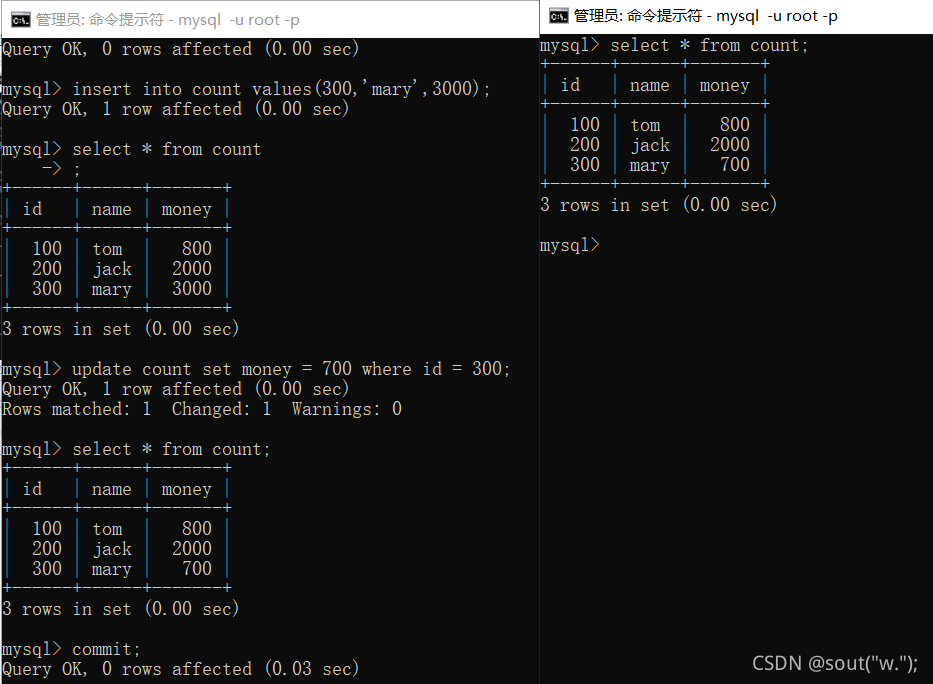
Task: Click the left window title text
Action: tap(168, 20)
